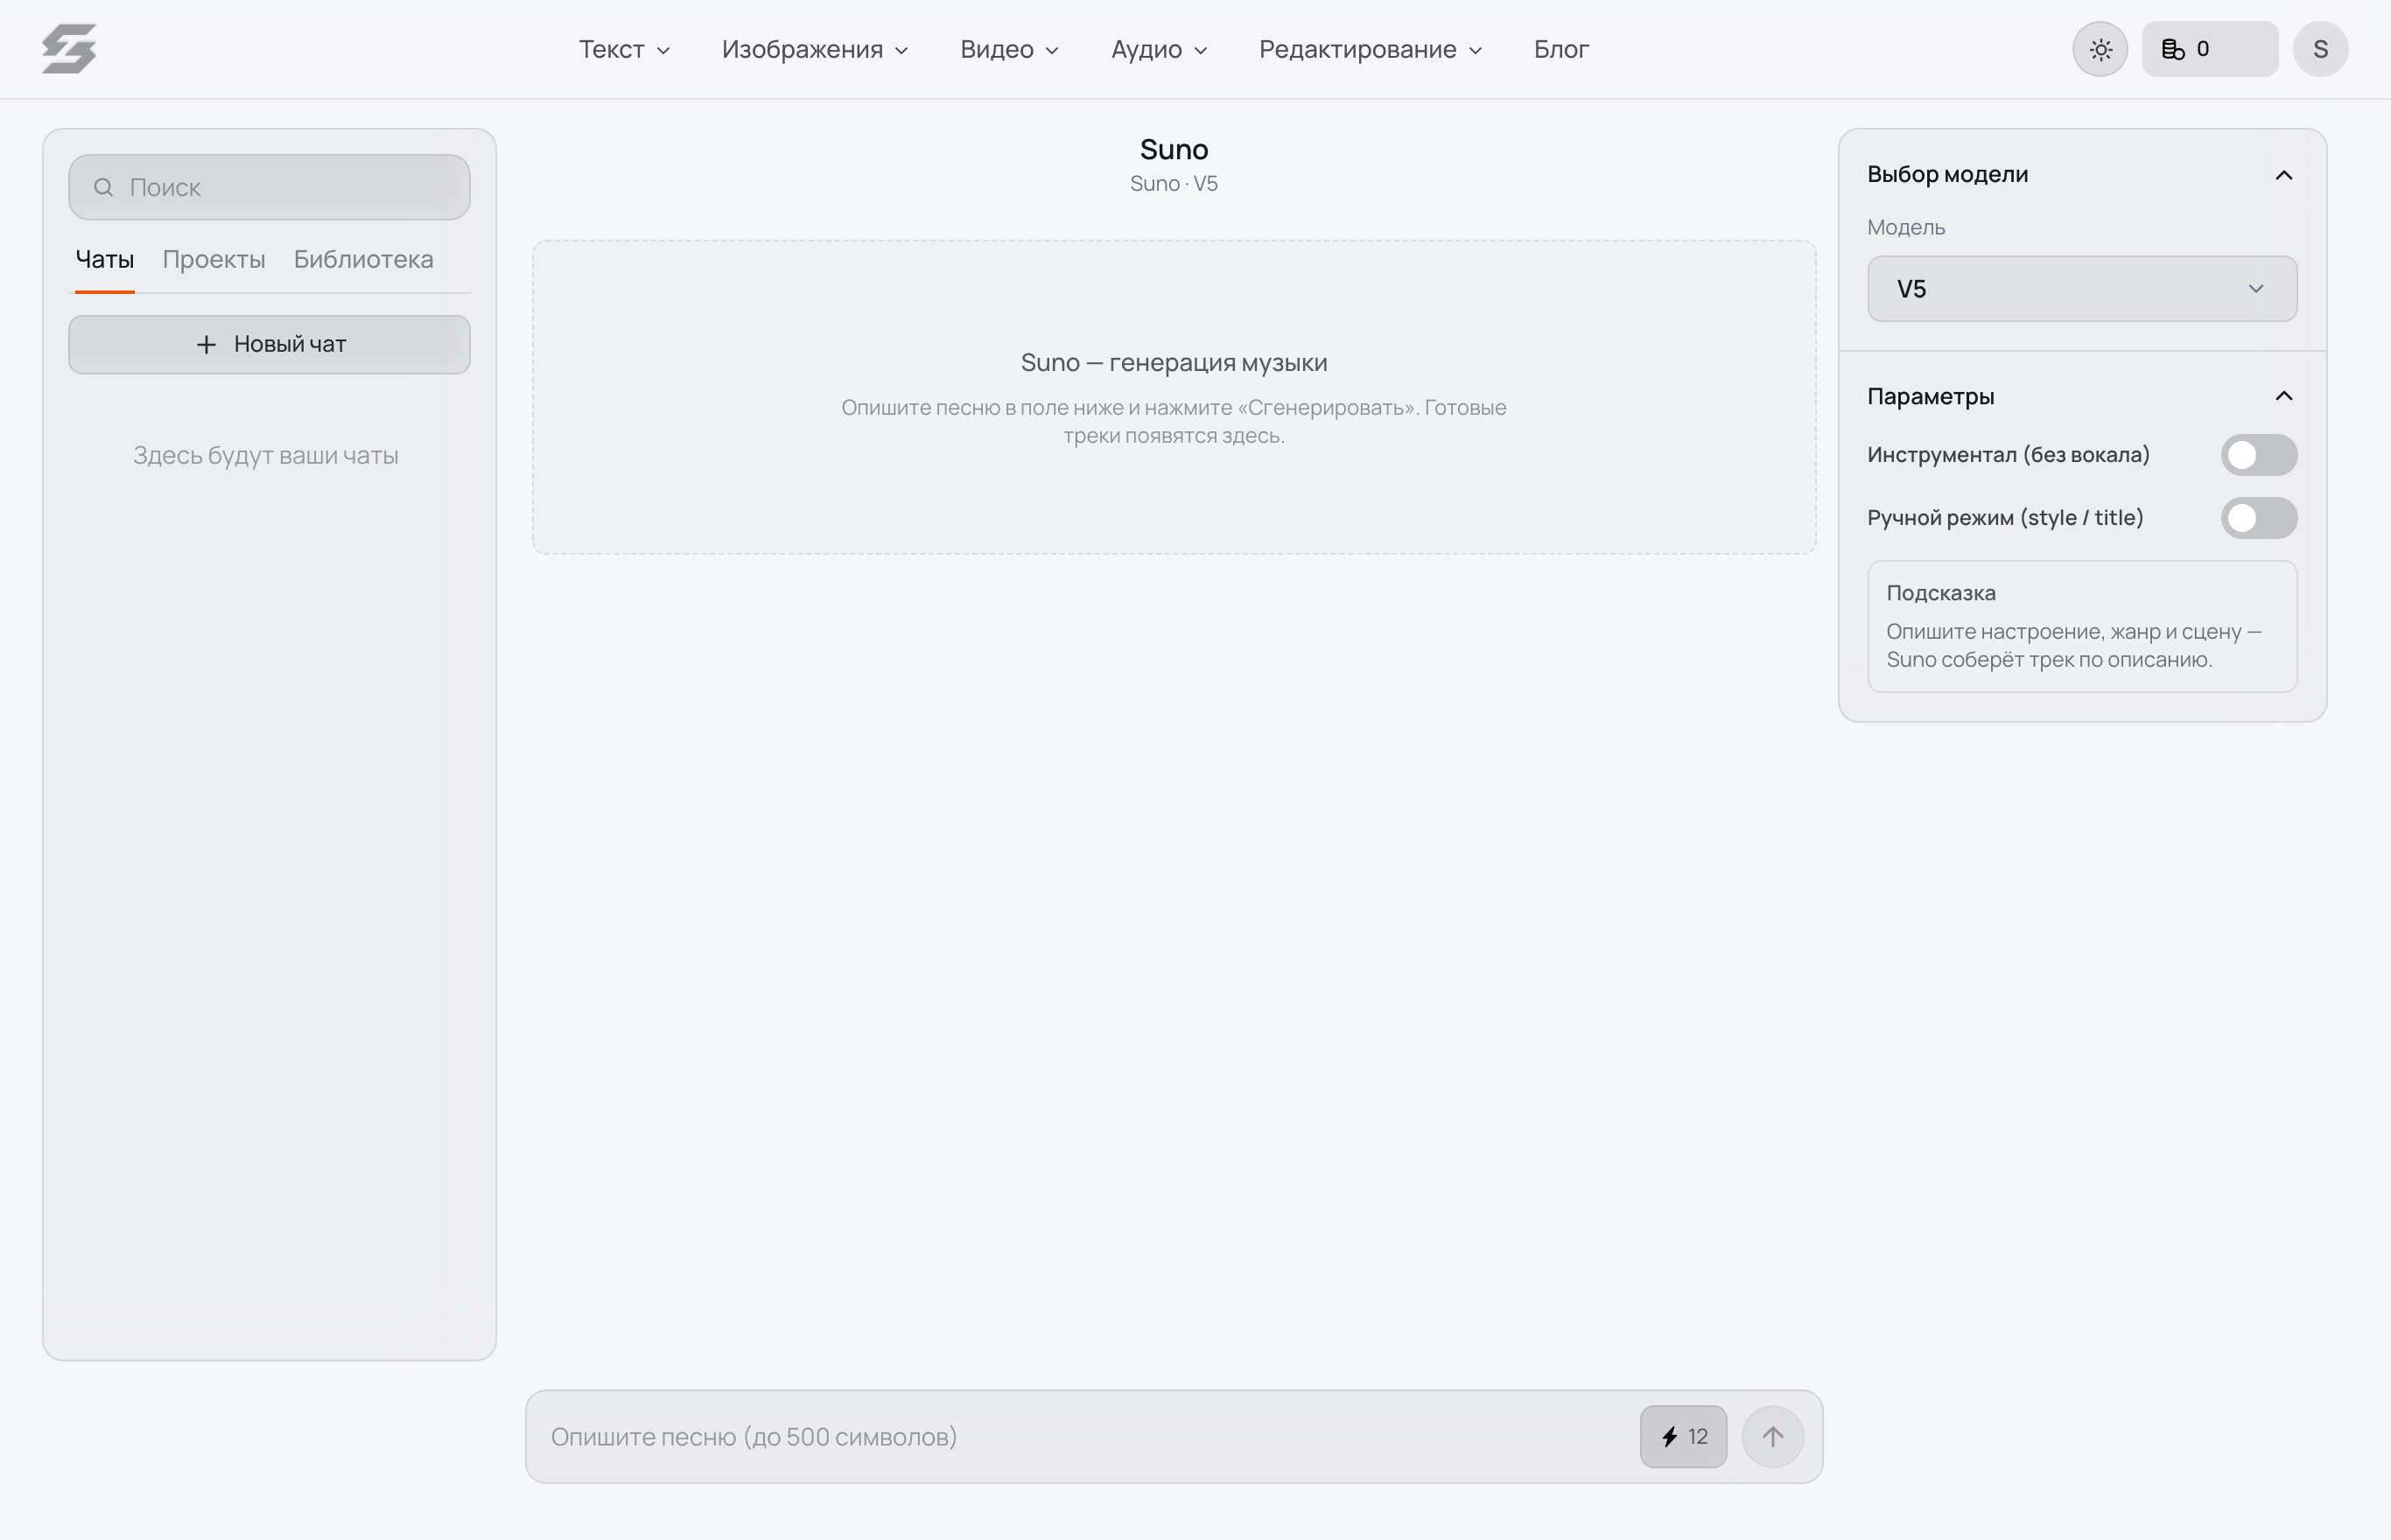
Task: Click the Подсказка hint box
Action: (x=2082, y=626)
